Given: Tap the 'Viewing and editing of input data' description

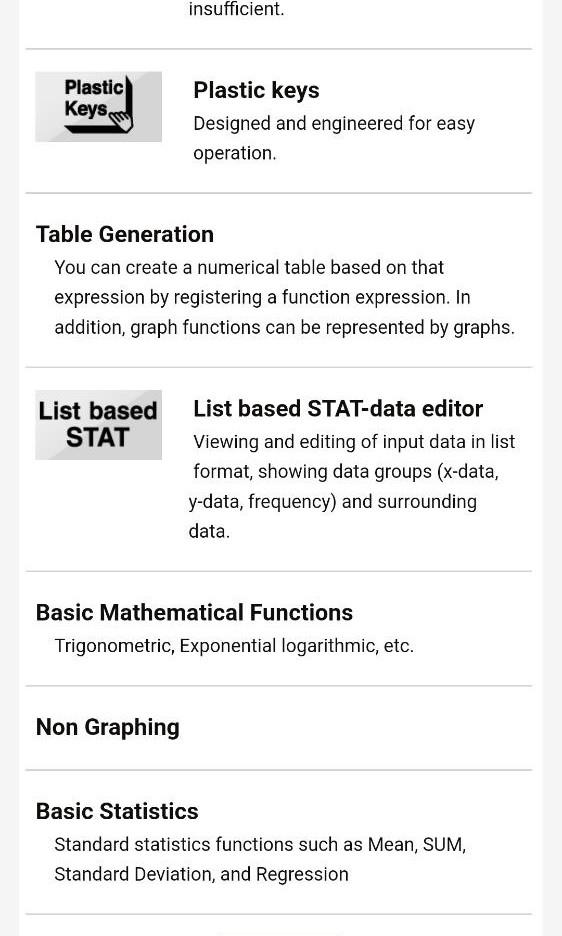Looking at the screenshot, I should click(x=352, y=487).
